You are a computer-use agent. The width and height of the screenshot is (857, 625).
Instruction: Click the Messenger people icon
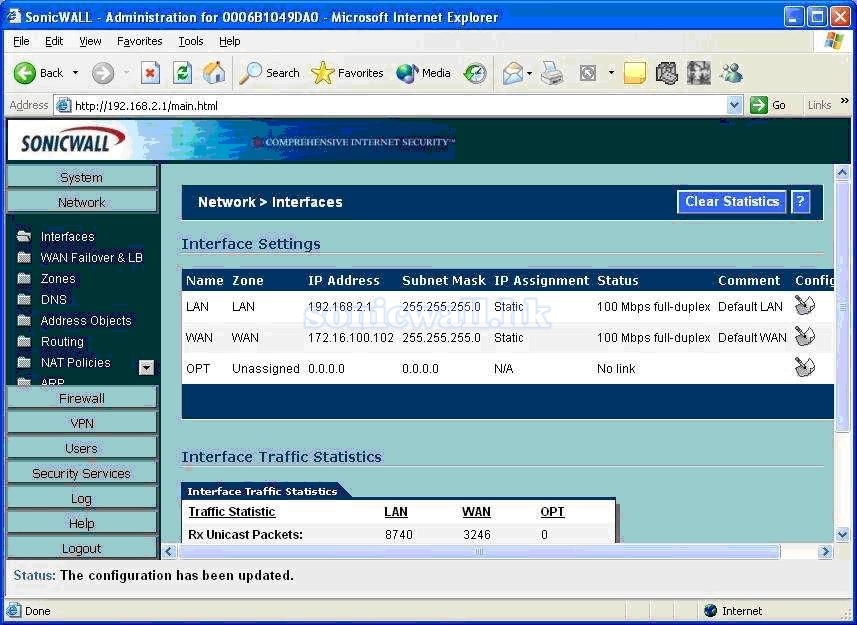[x=731, y=73]
